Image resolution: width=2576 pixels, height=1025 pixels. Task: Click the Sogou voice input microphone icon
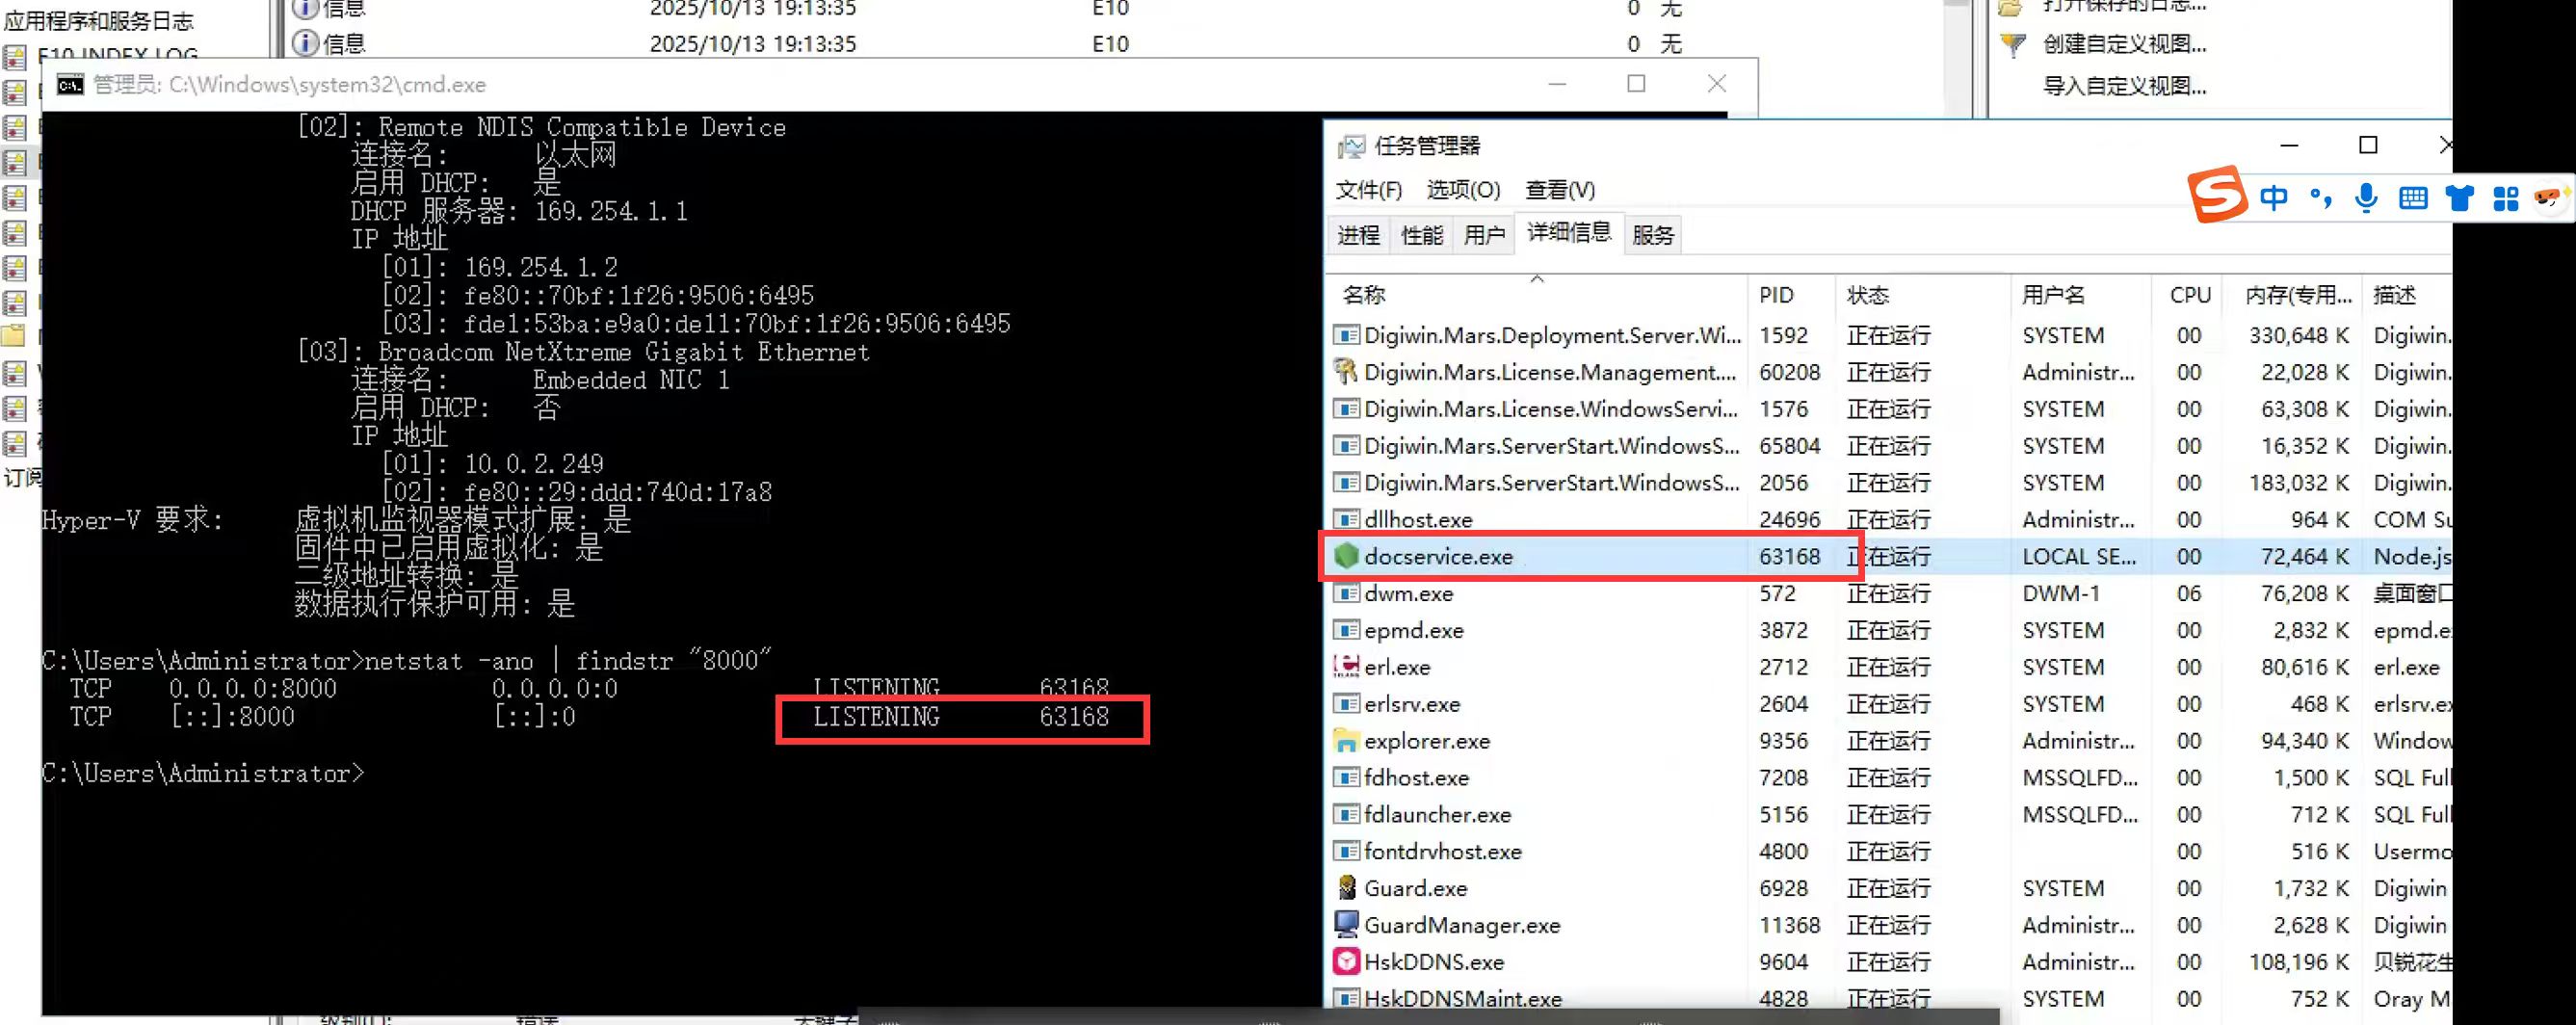(x=2365, y=198)
